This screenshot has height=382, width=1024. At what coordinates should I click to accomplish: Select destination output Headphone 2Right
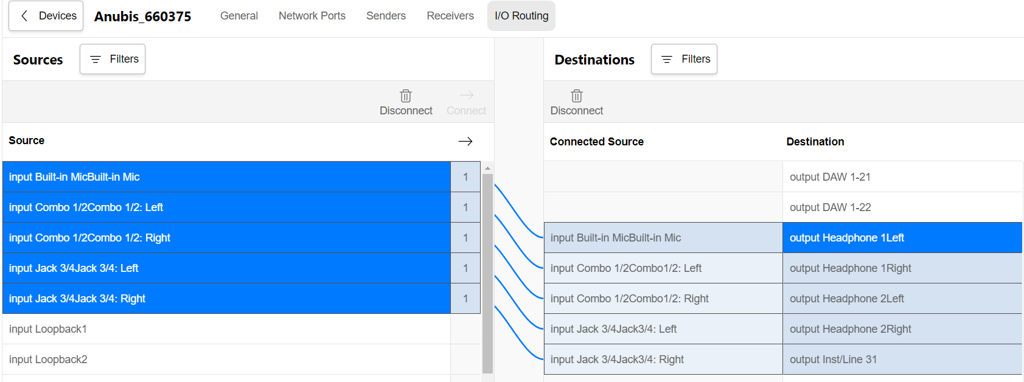(903, 329)
